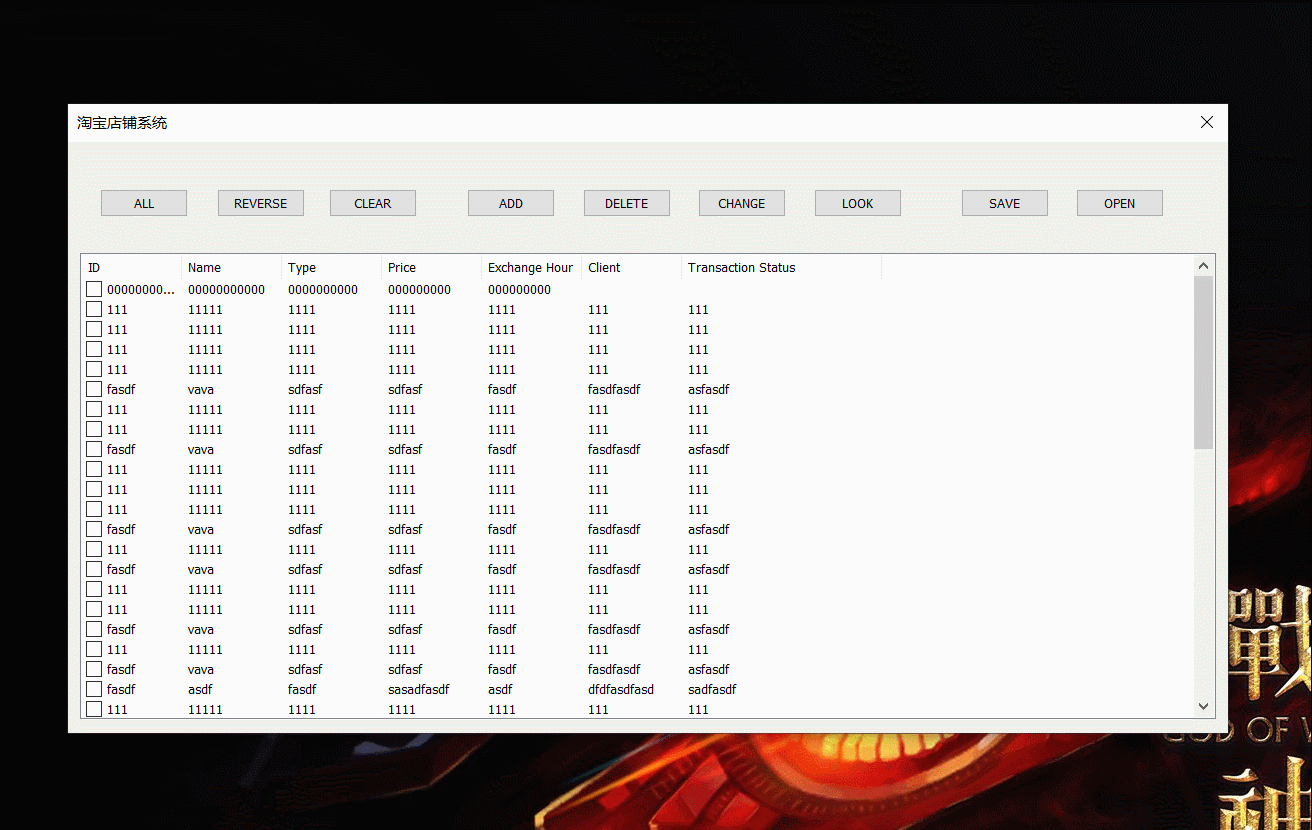Click the Client column header
The width and height of the screenshot is (1312, 830).
coord(632,267)
